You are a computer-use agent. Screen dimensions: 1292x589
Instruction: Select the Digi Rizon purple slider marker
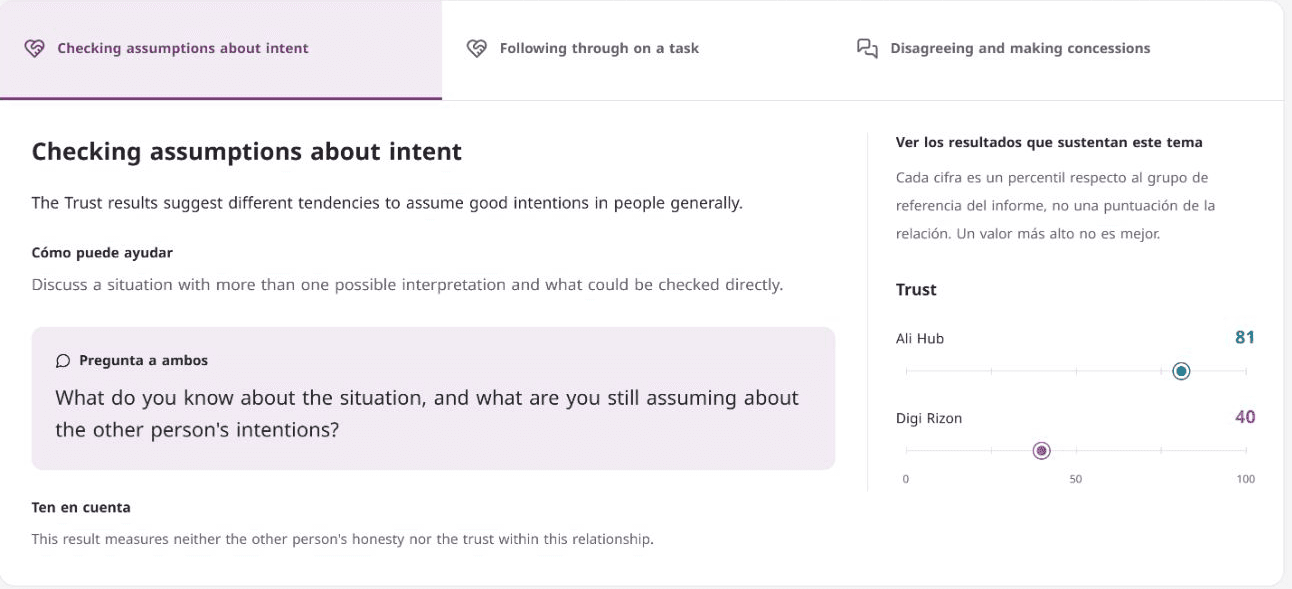click(x=1041, y=451)
